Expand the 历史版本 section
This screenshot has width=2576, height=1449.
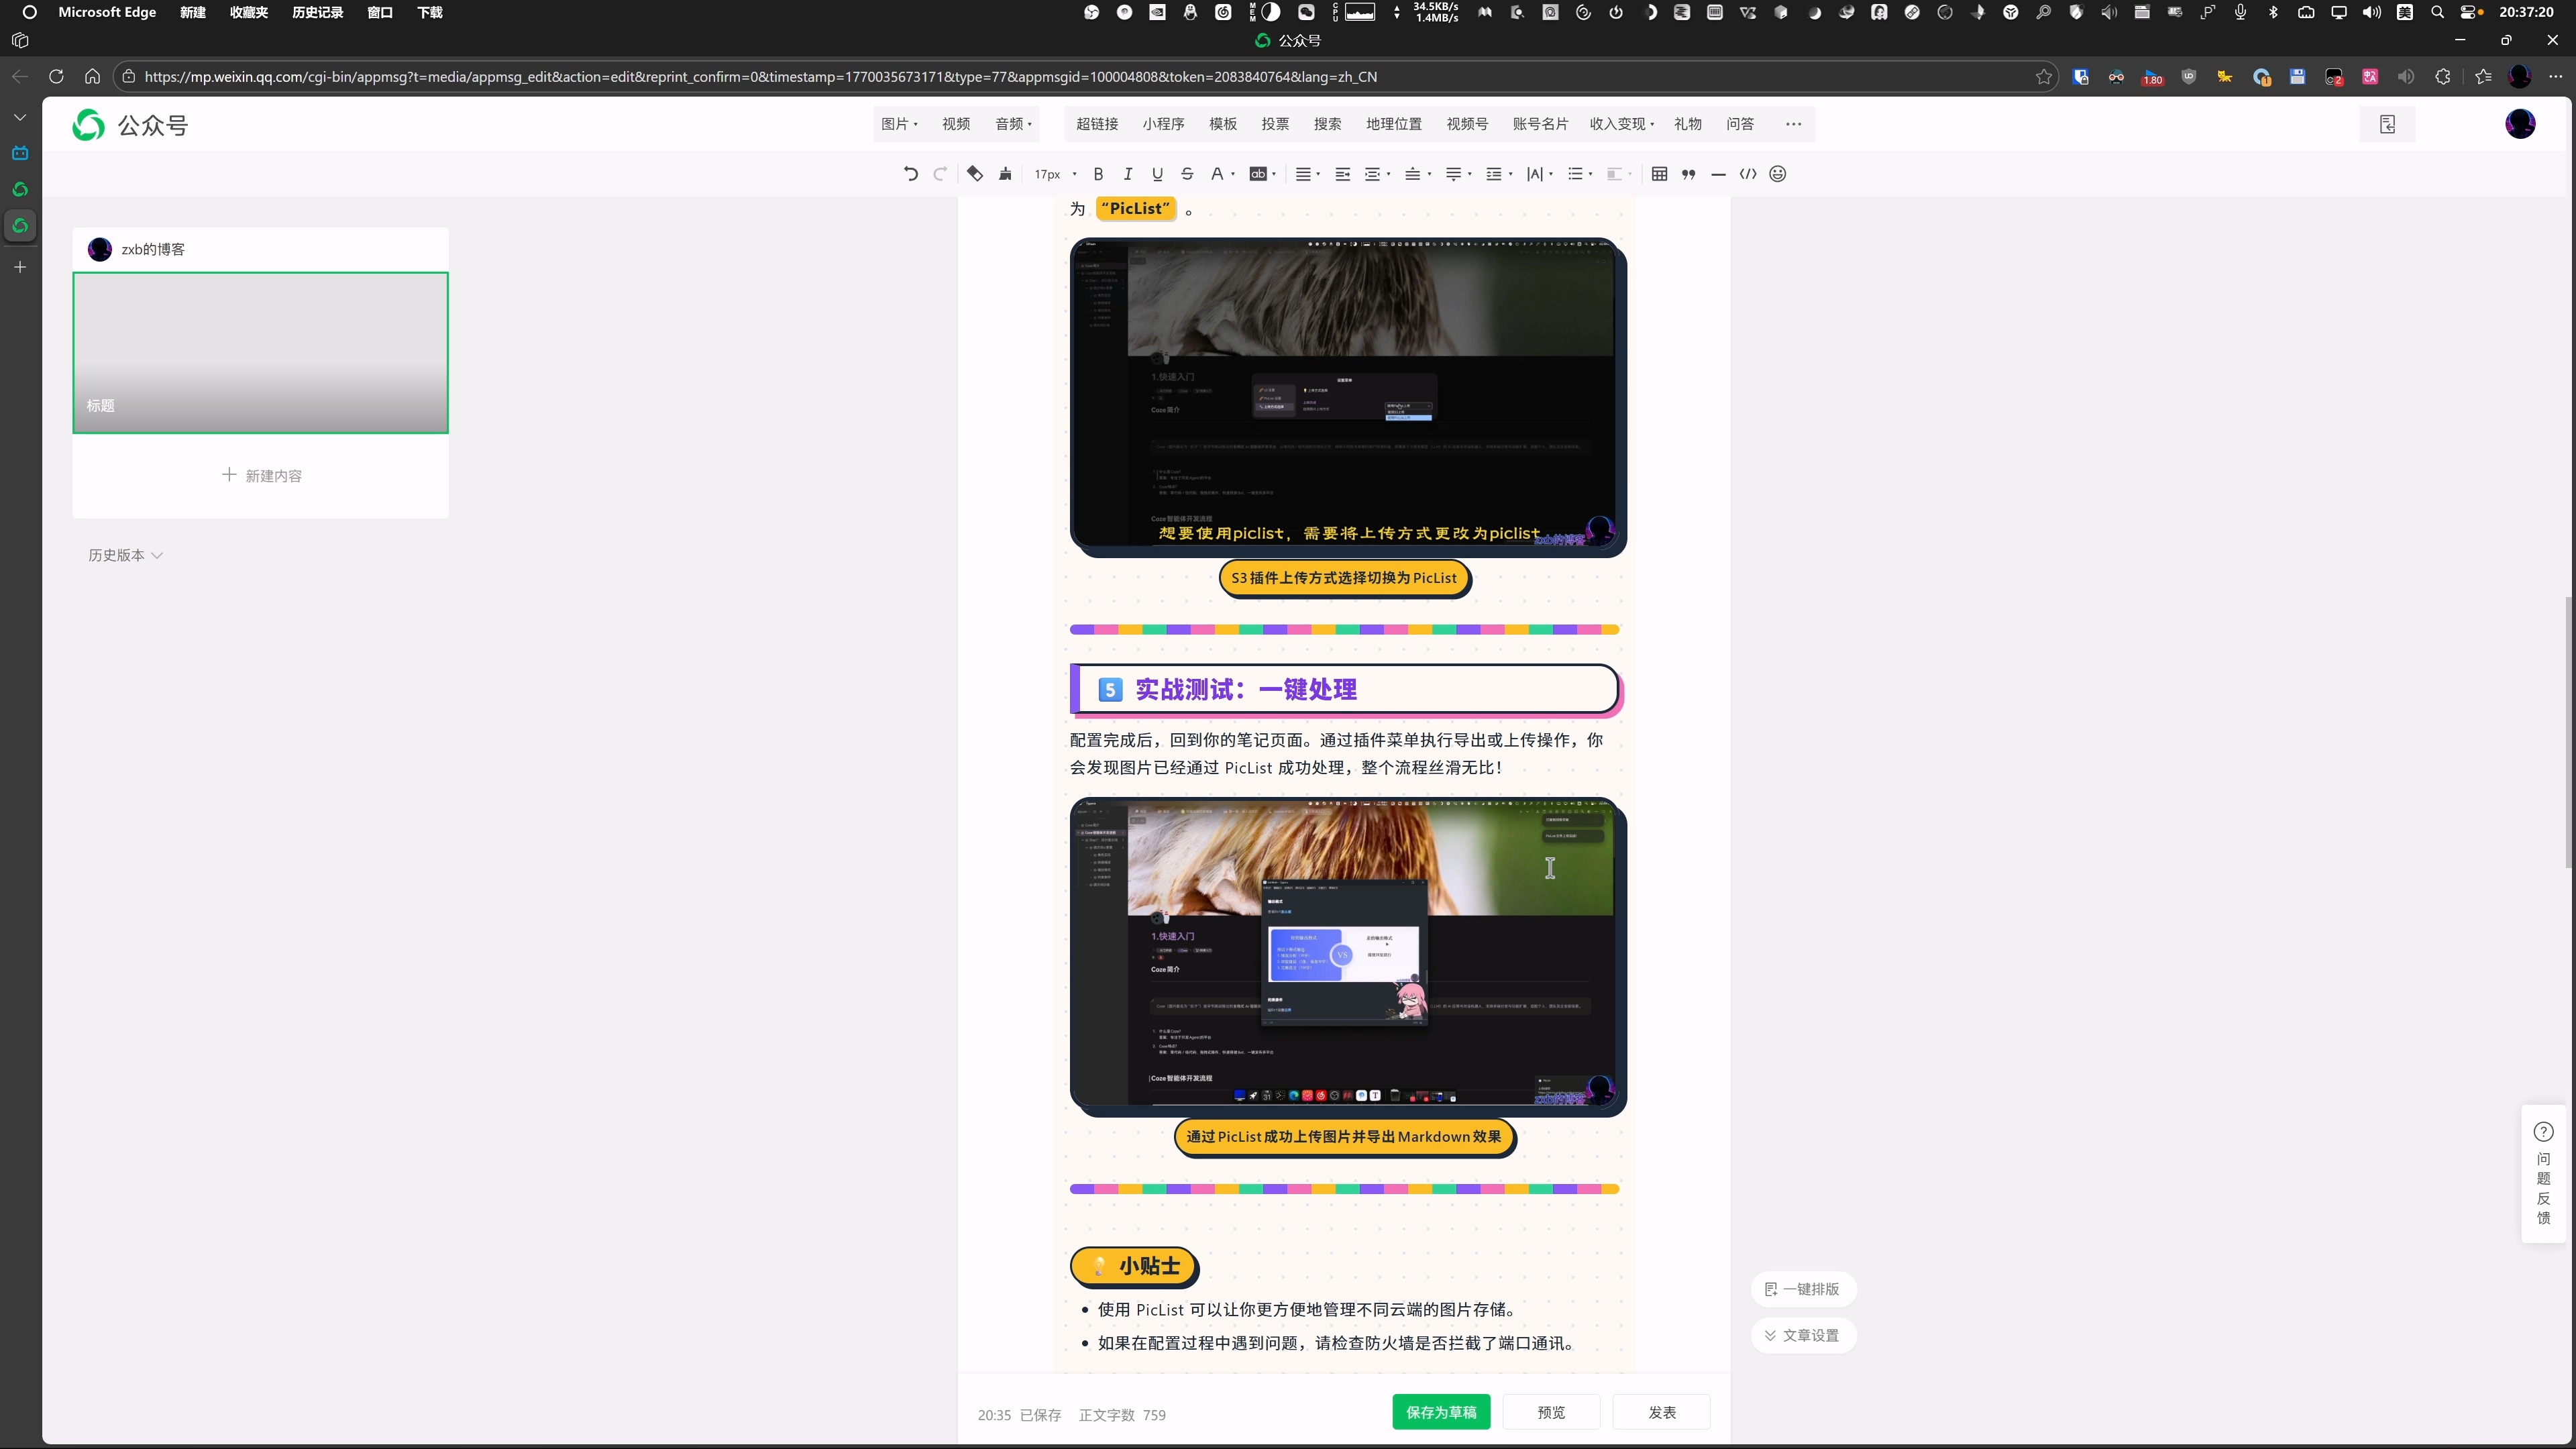125,555
